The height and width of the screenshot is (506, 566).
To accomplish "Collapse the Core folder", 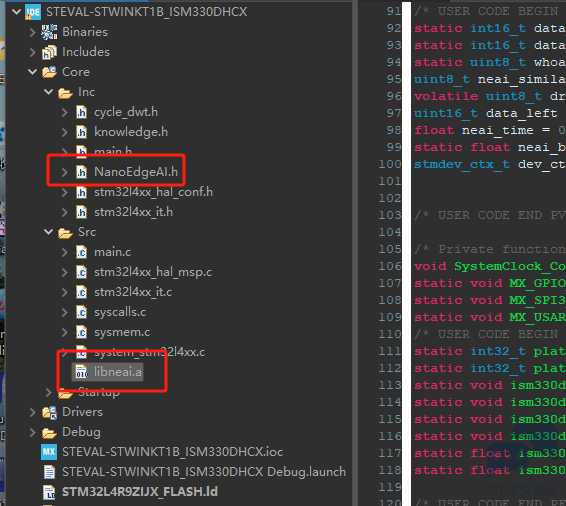I will (x=32, y=72).
